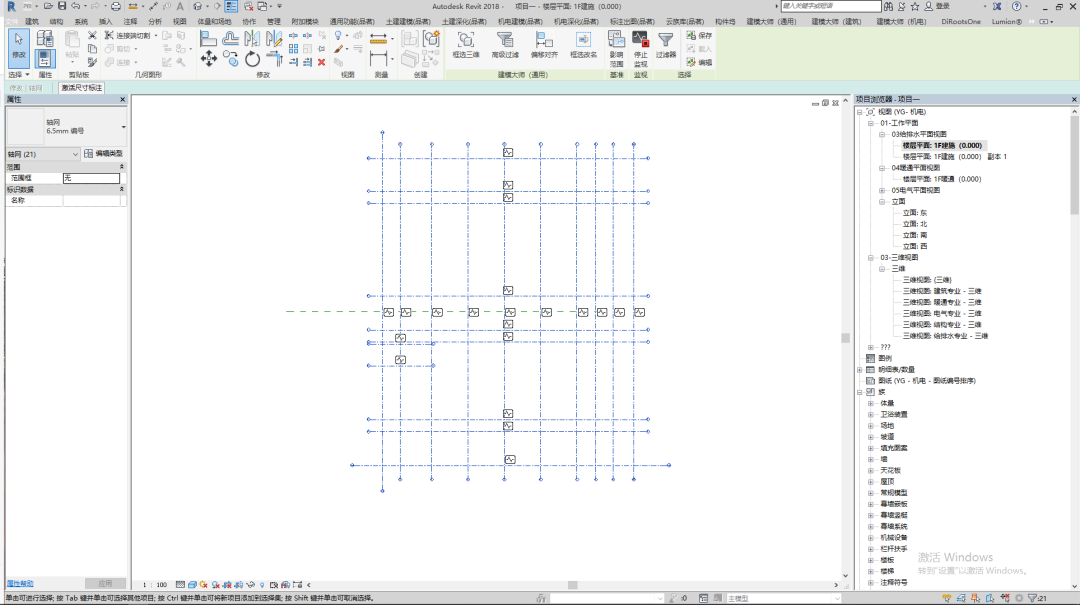Open the 轴网 (21) type filter dropdown
Image resolution: width=1080 pixels, height=605 pixels.
pyautogui.click(x=43, y=154)
